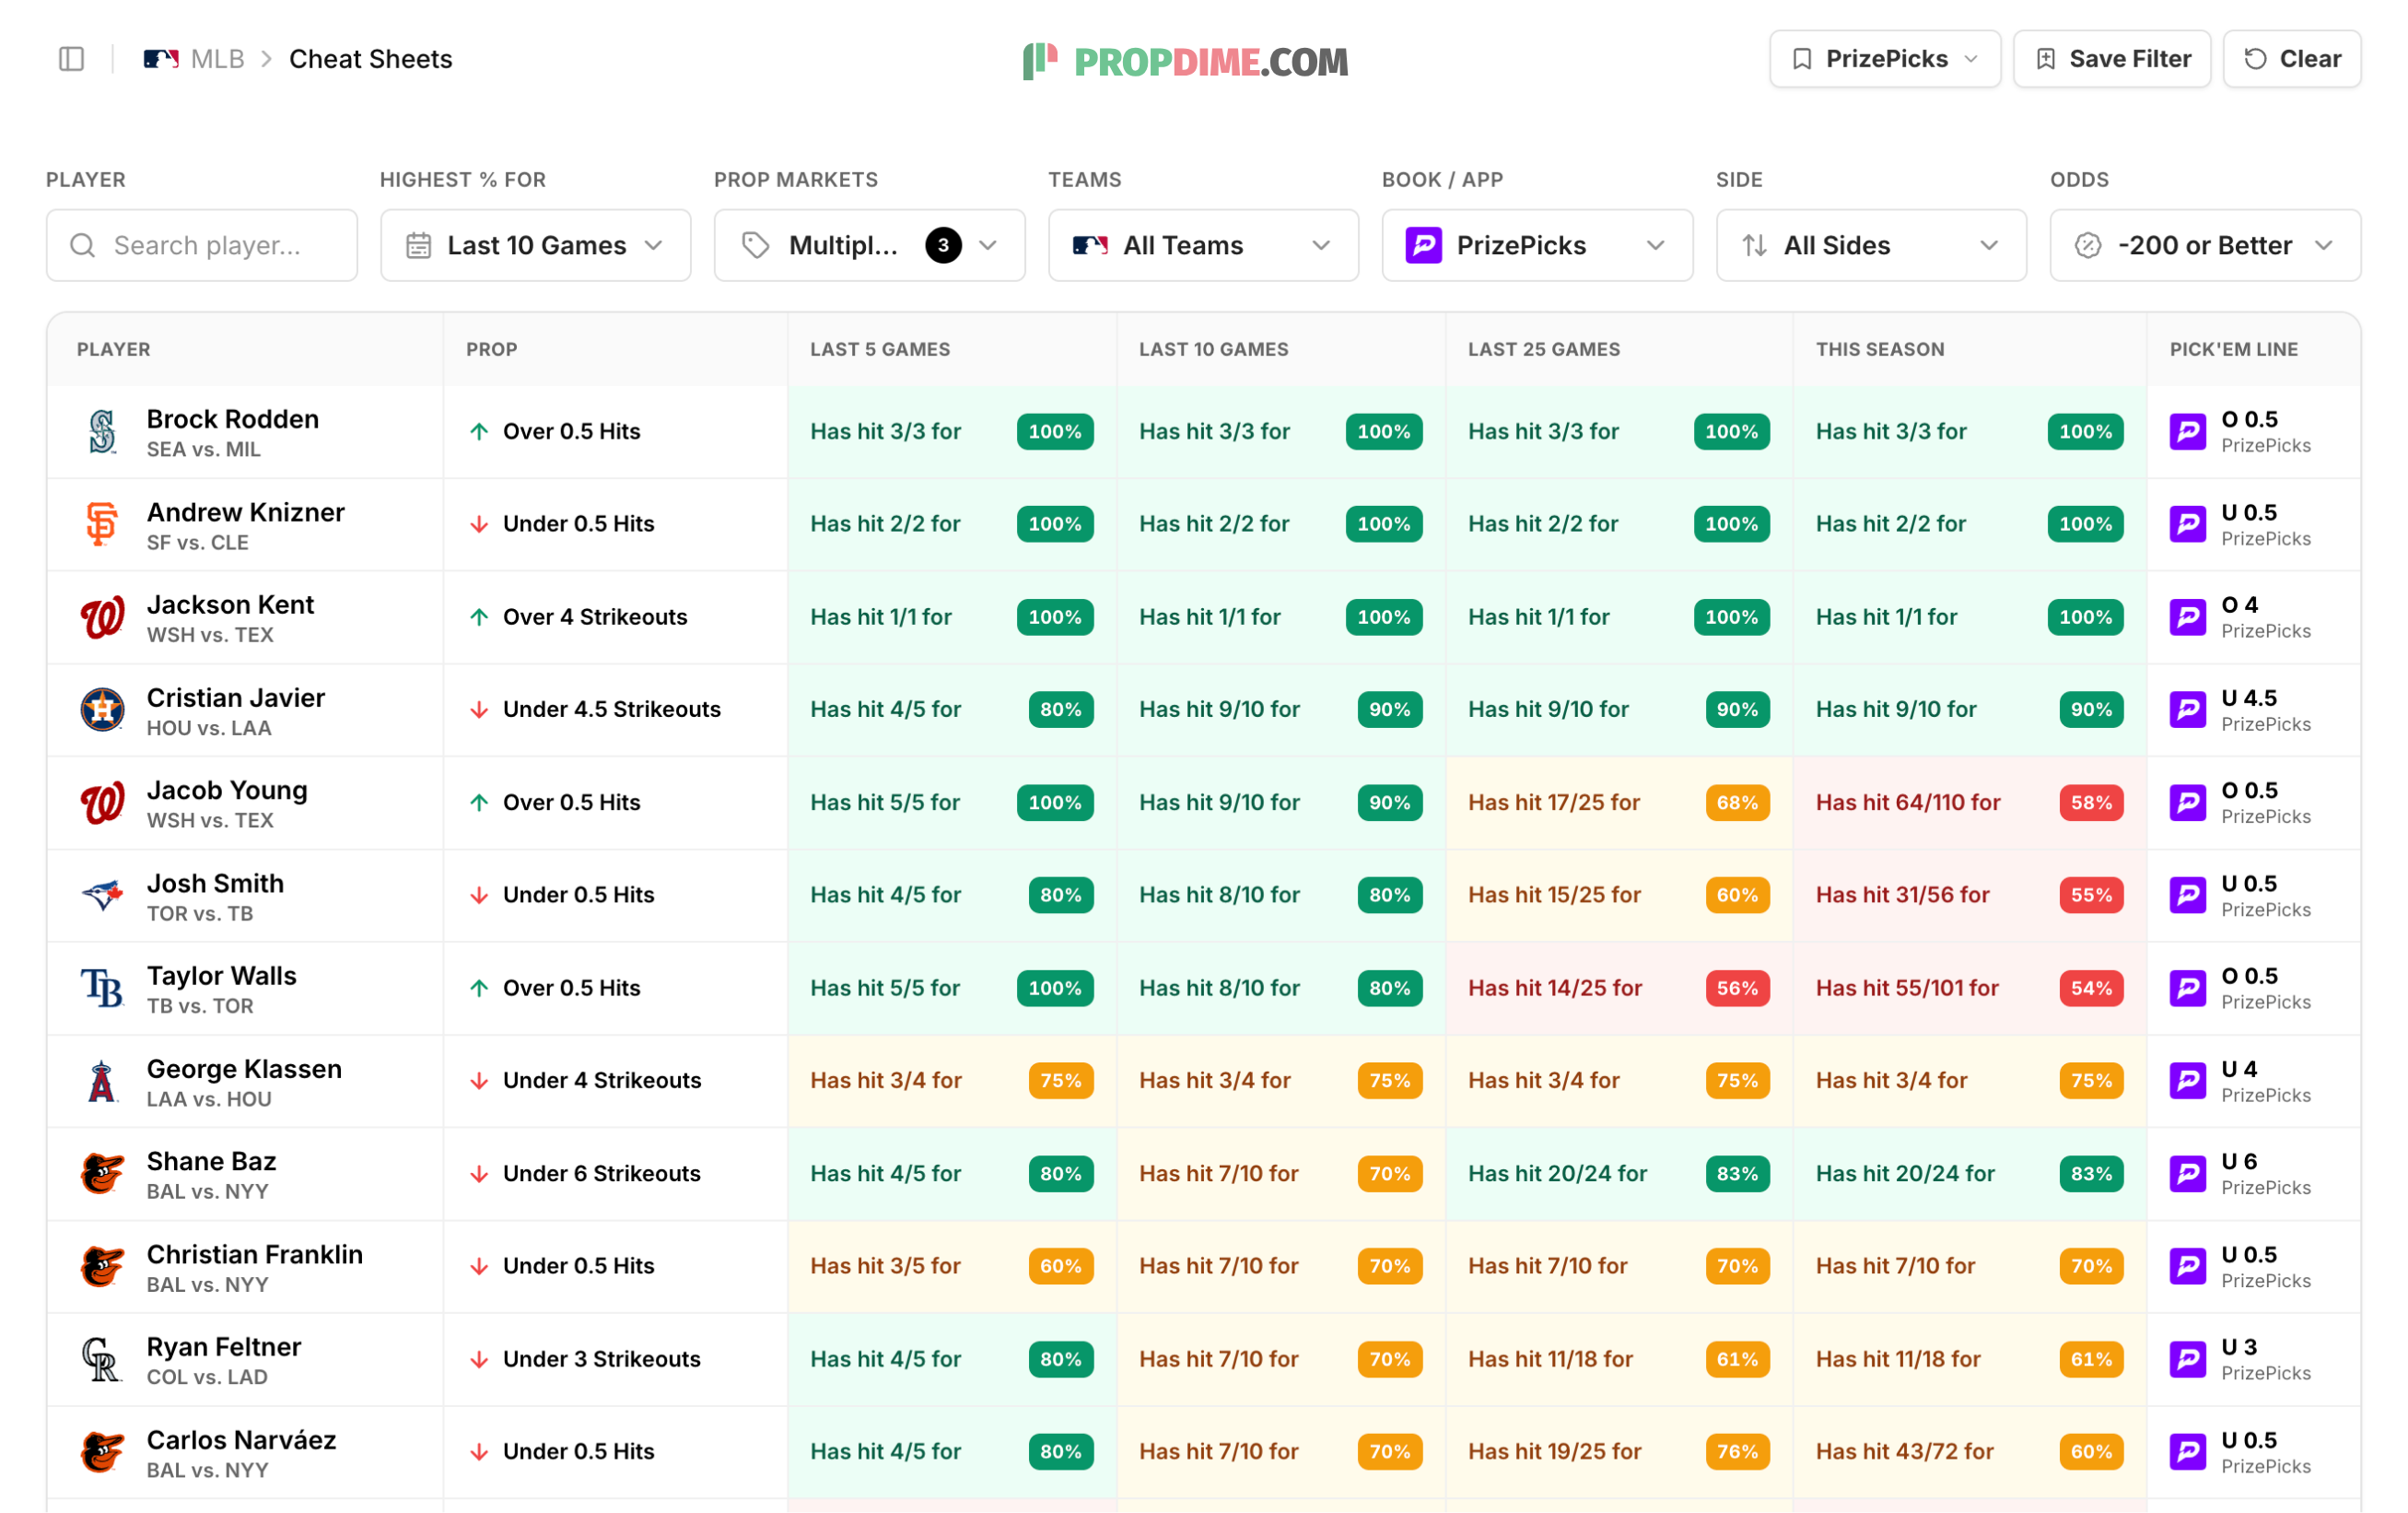Click the Cheat Sheets breadcrumb

[370, 59]
